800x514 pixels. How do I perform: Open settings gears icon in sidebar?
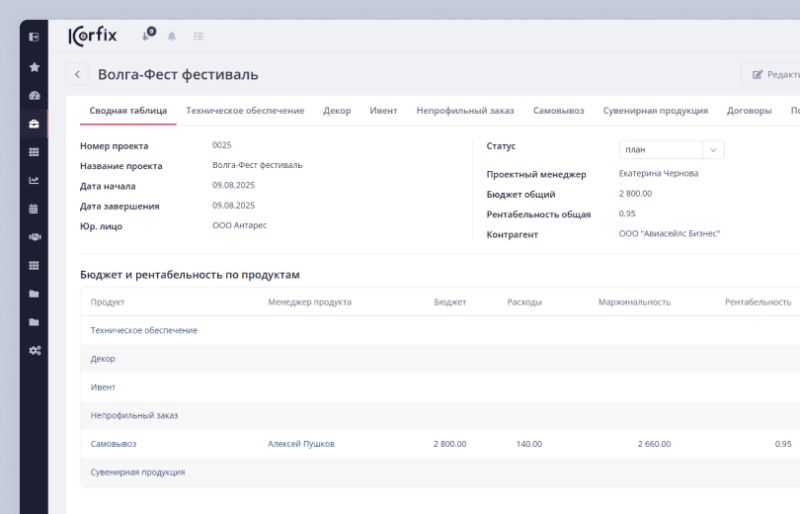pos(34,350)
